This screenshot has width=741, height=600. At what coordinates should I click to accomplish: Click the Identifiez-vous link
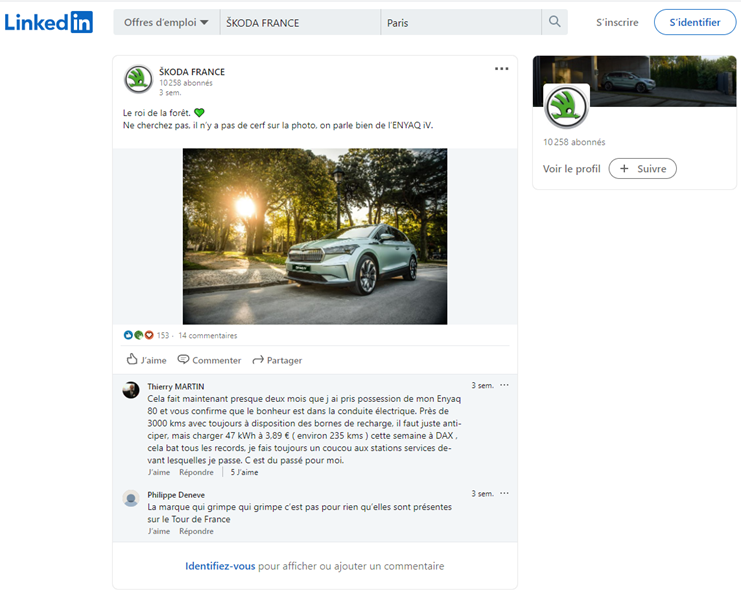[220, 566]
